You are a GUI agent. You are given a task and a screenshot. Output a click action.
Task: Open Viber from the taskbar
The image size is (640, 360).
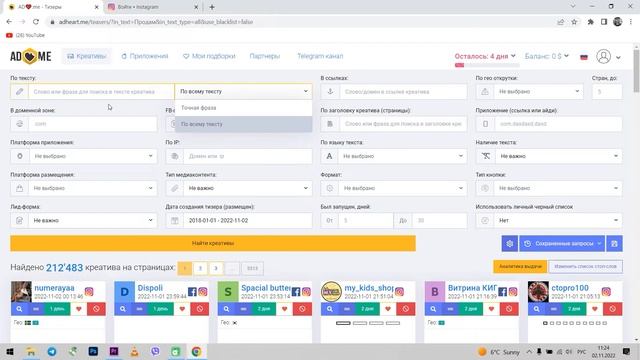click(x=155, y=351)
